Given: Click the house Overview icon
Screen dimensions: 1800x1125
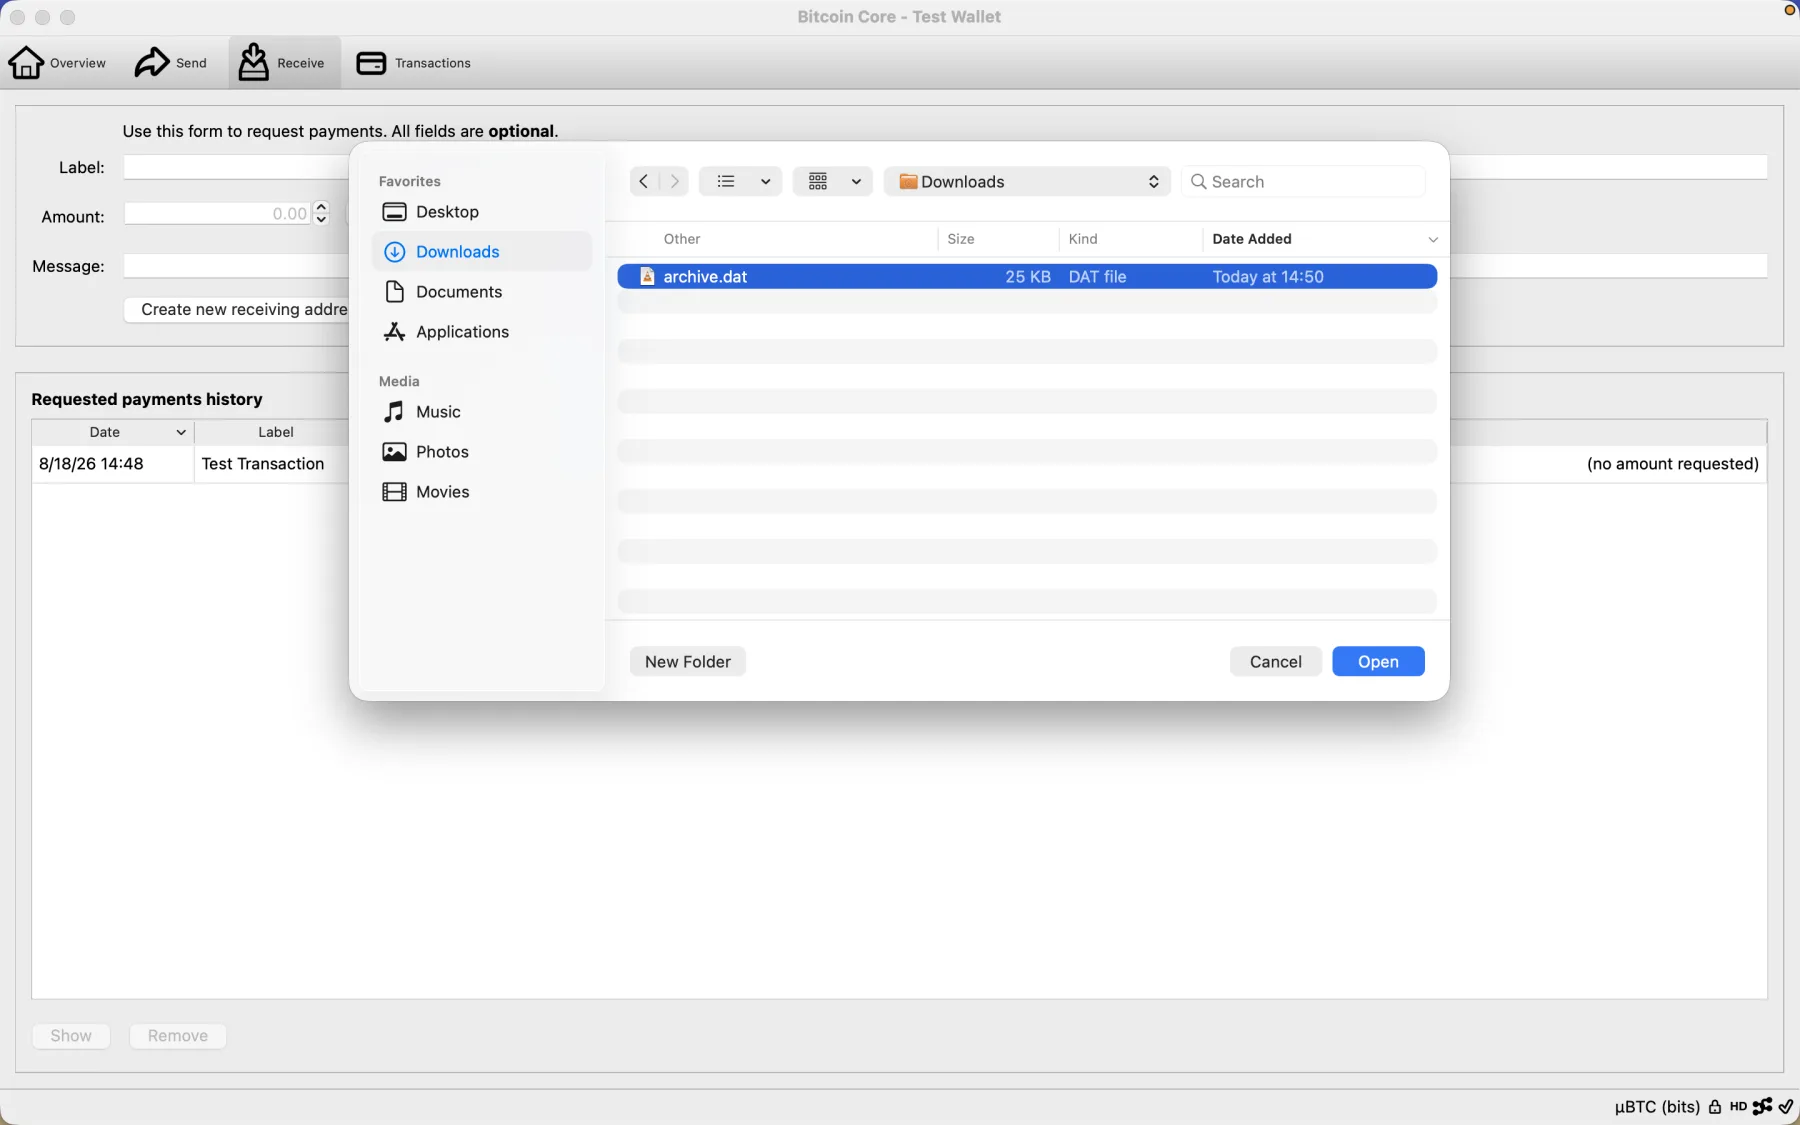Looking at the screenshot, I should pyautogui.click(x=26, y=63).
